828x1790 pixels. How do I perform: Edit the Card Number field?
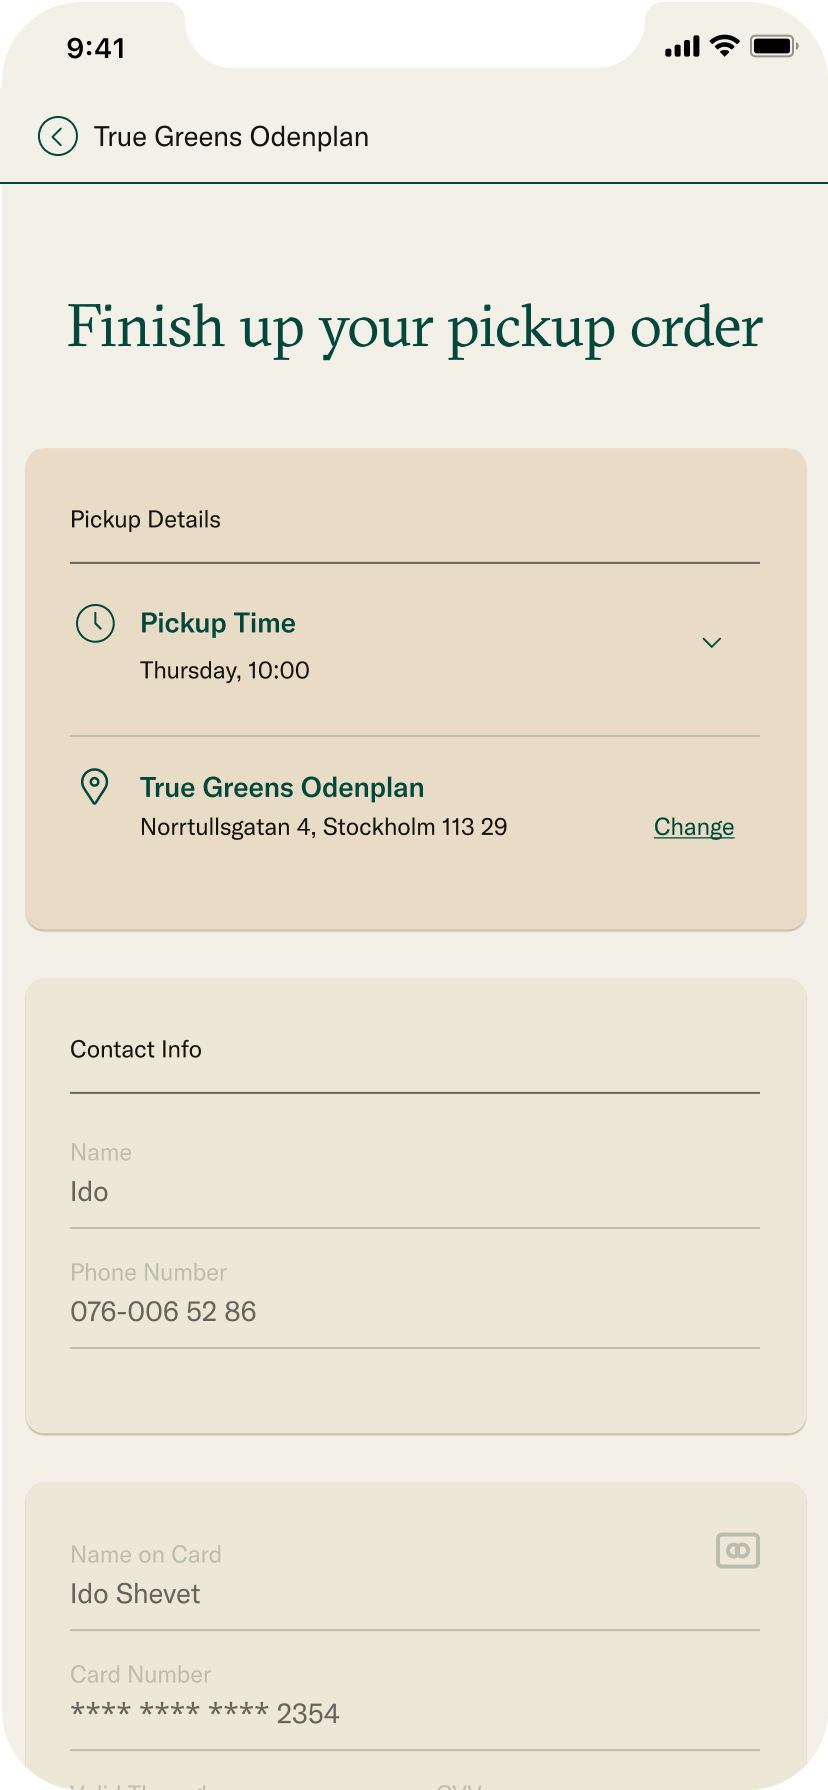pyautogui.click(x=414, y=1714)
